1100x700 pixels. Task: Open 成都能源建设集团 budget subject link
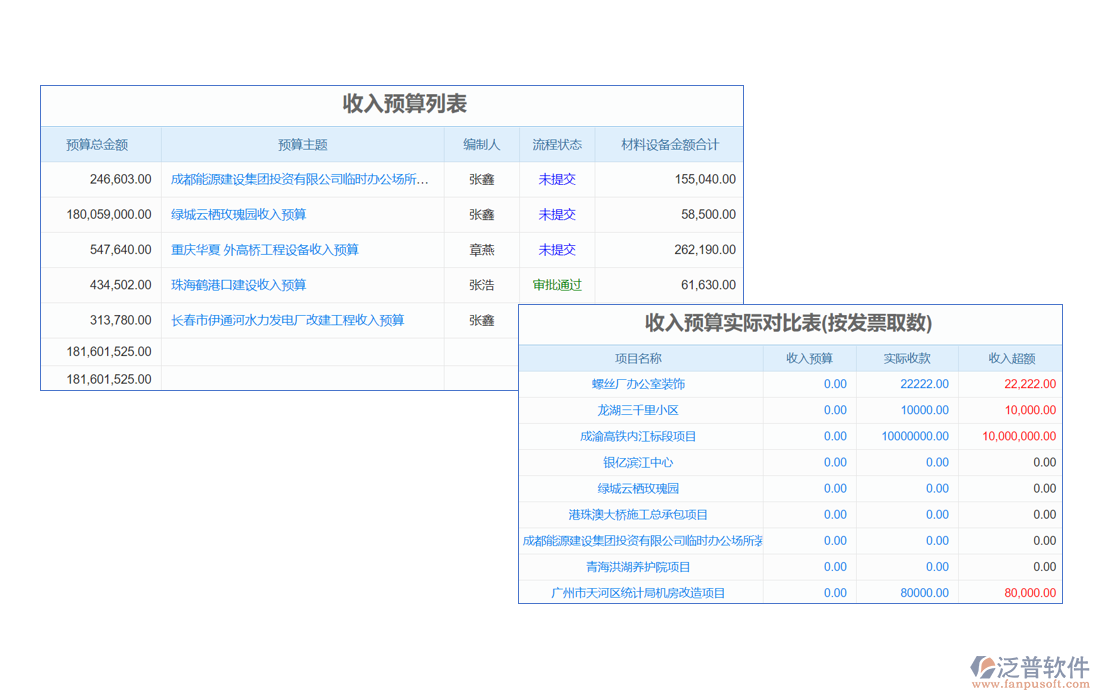tap(300, 180)
